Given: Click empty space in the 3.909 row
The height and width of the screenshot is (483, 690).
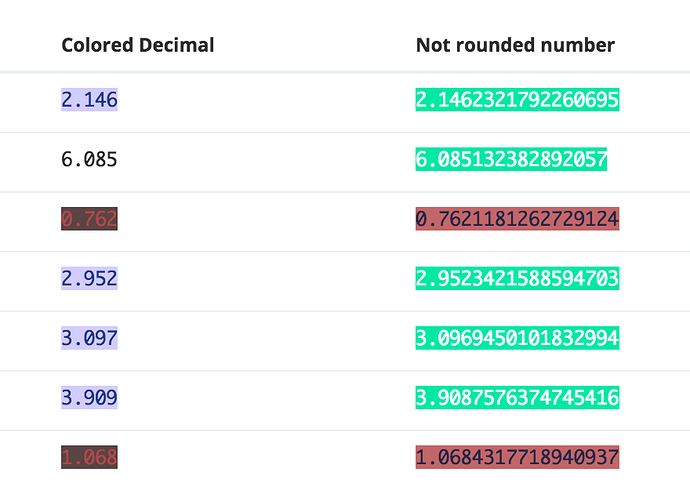Looking at the screenshot, I should click(264, 400).
